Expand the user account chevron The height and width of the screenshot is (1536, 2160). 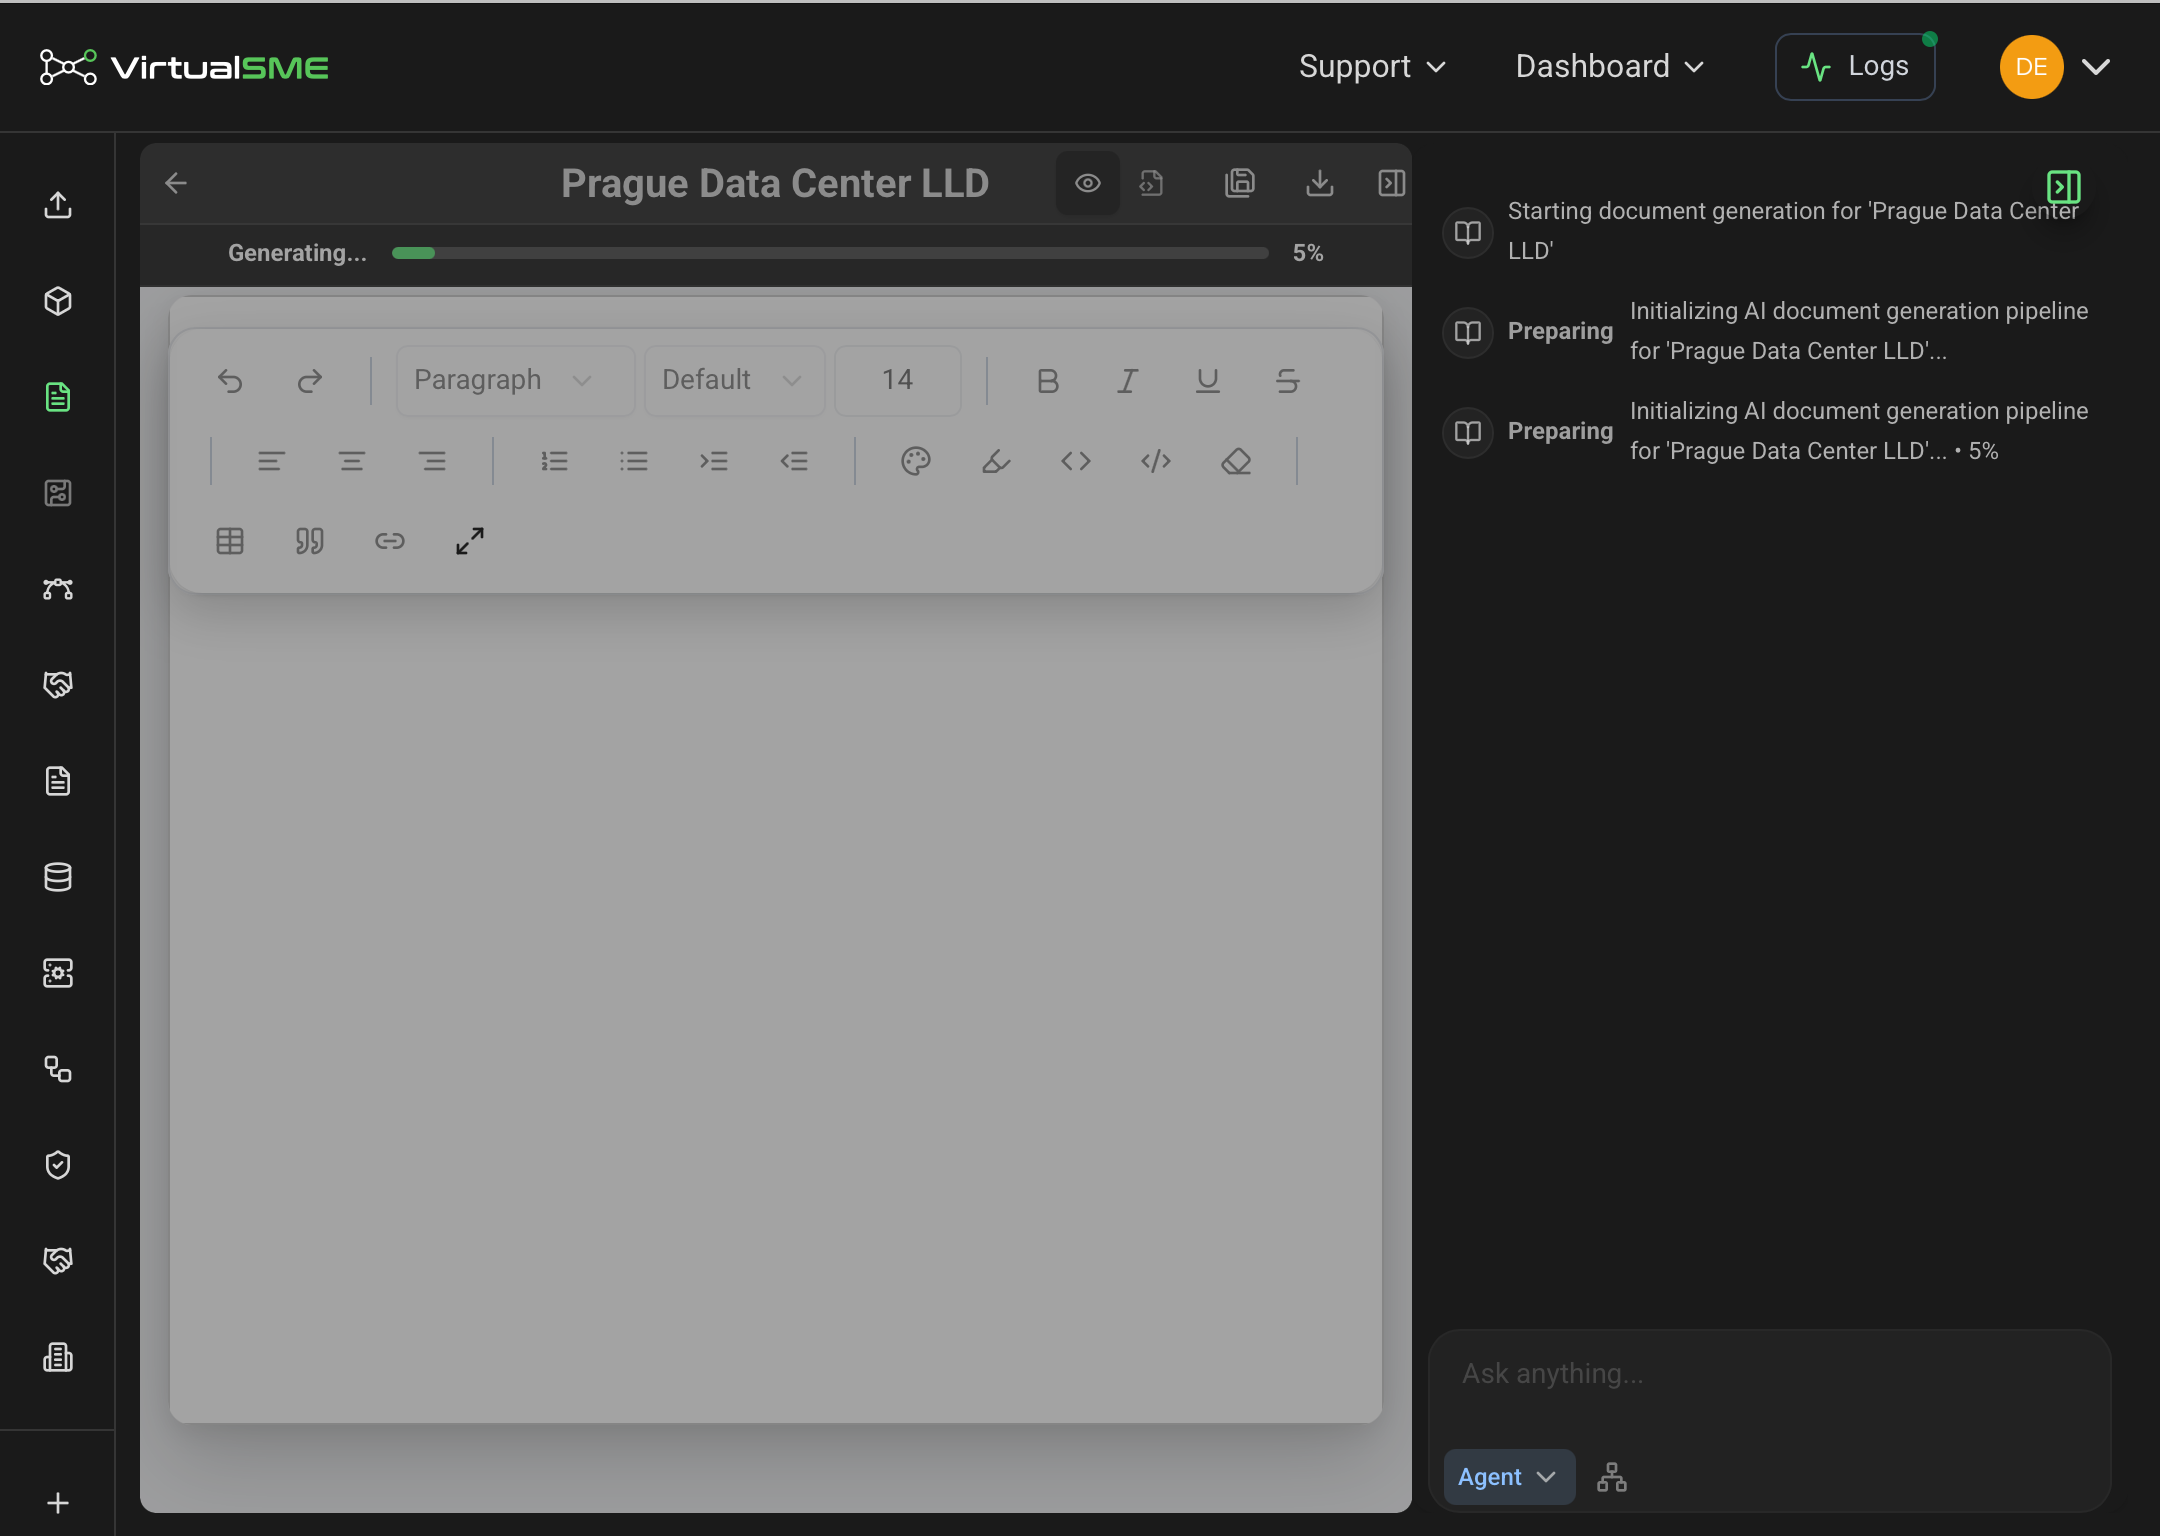click(x=2096, y=67)
